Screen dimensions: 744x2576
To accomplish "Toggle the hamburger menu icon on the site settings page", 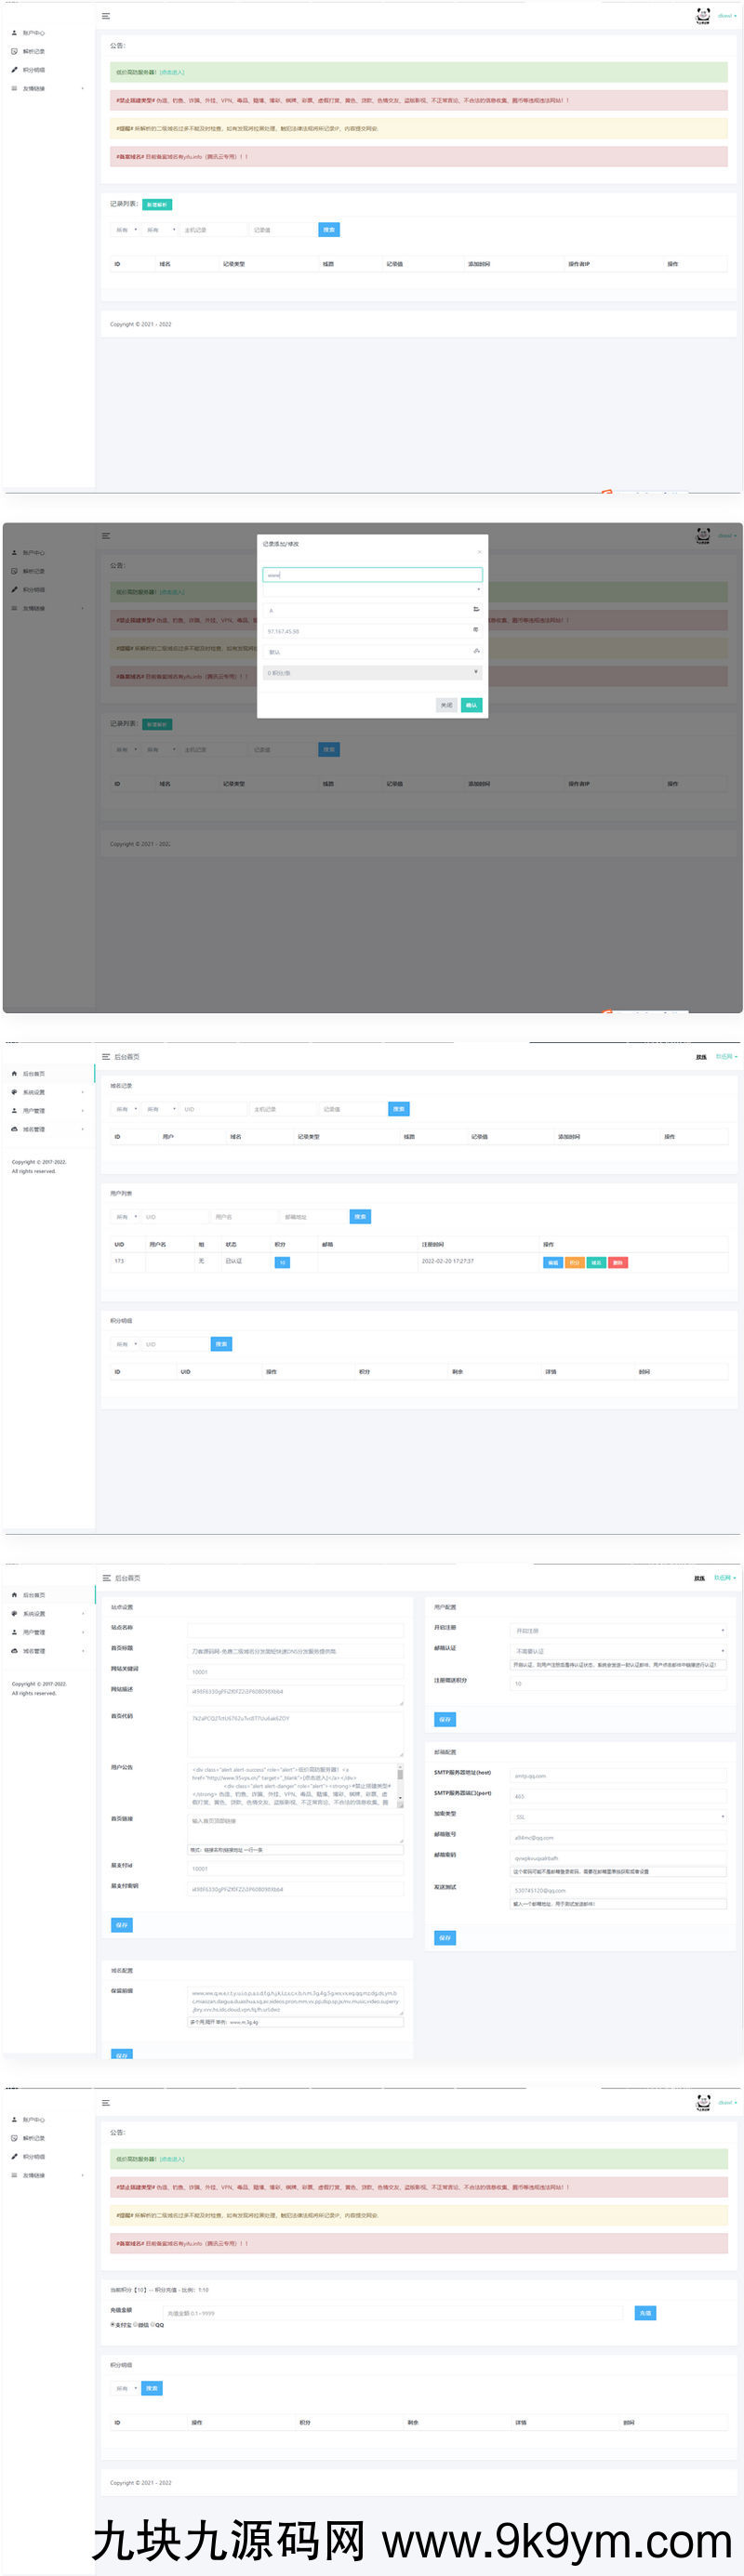I will [x=106, y=1578].
